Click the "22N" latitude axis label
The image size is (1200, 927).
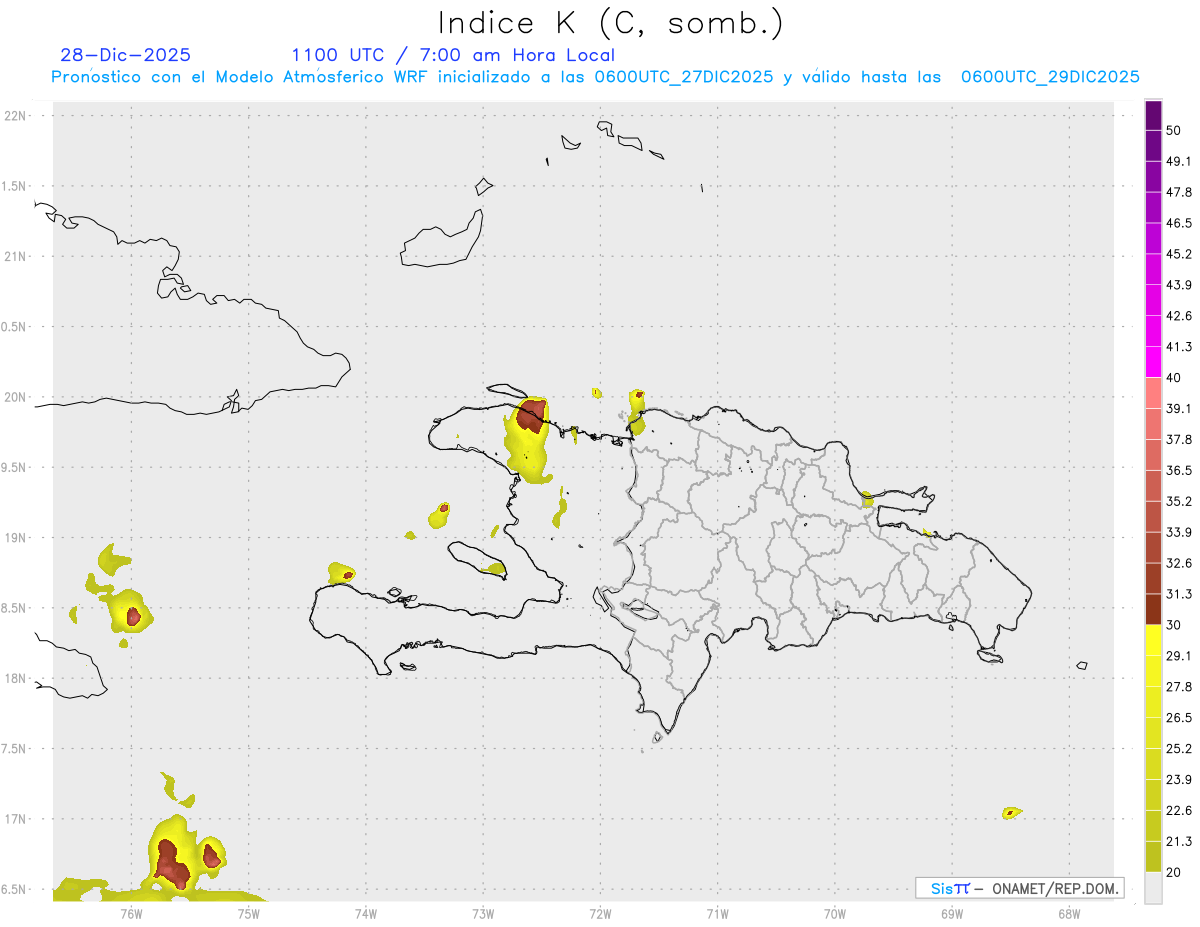[x=15, y=116]
